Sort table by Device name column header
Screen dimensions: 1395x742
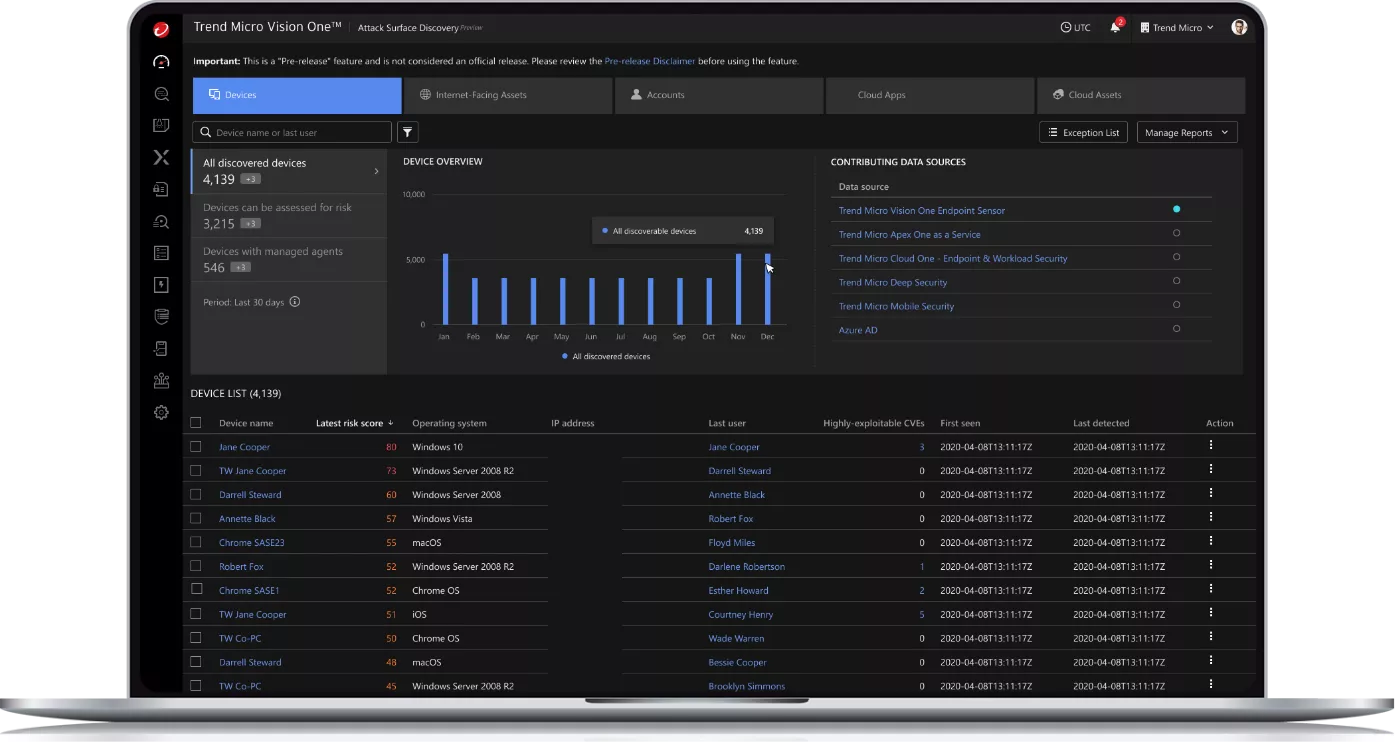point(246,423)
